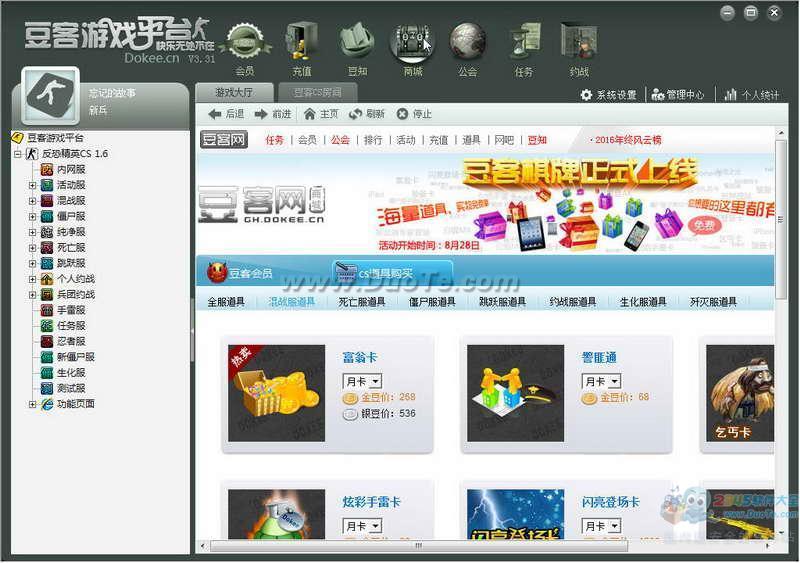
Task: Open 闪亮登场卡 月卡 duration dropdown
Action: coord(601,526)
